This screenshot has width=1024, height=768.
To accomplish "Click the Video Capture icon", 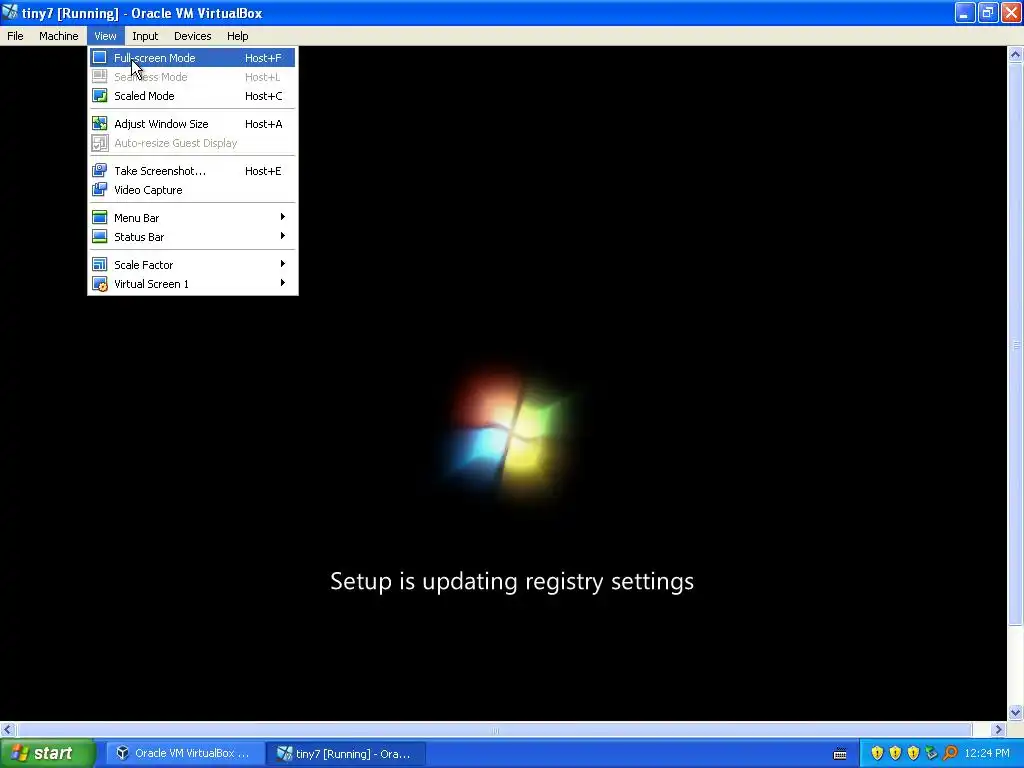I will (x=99, y=189).
